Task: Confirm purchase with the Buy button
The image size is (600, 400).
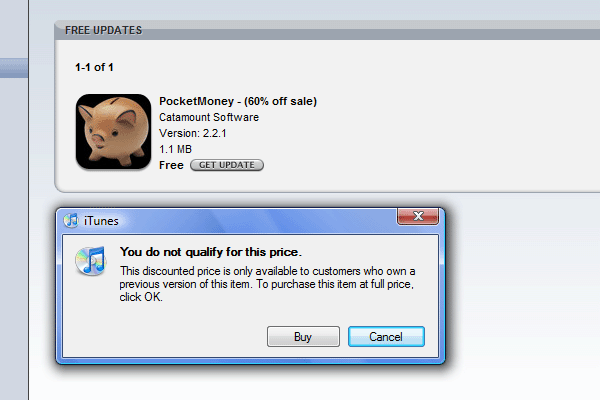Action: pyautogui.click(x=303, y=336)
